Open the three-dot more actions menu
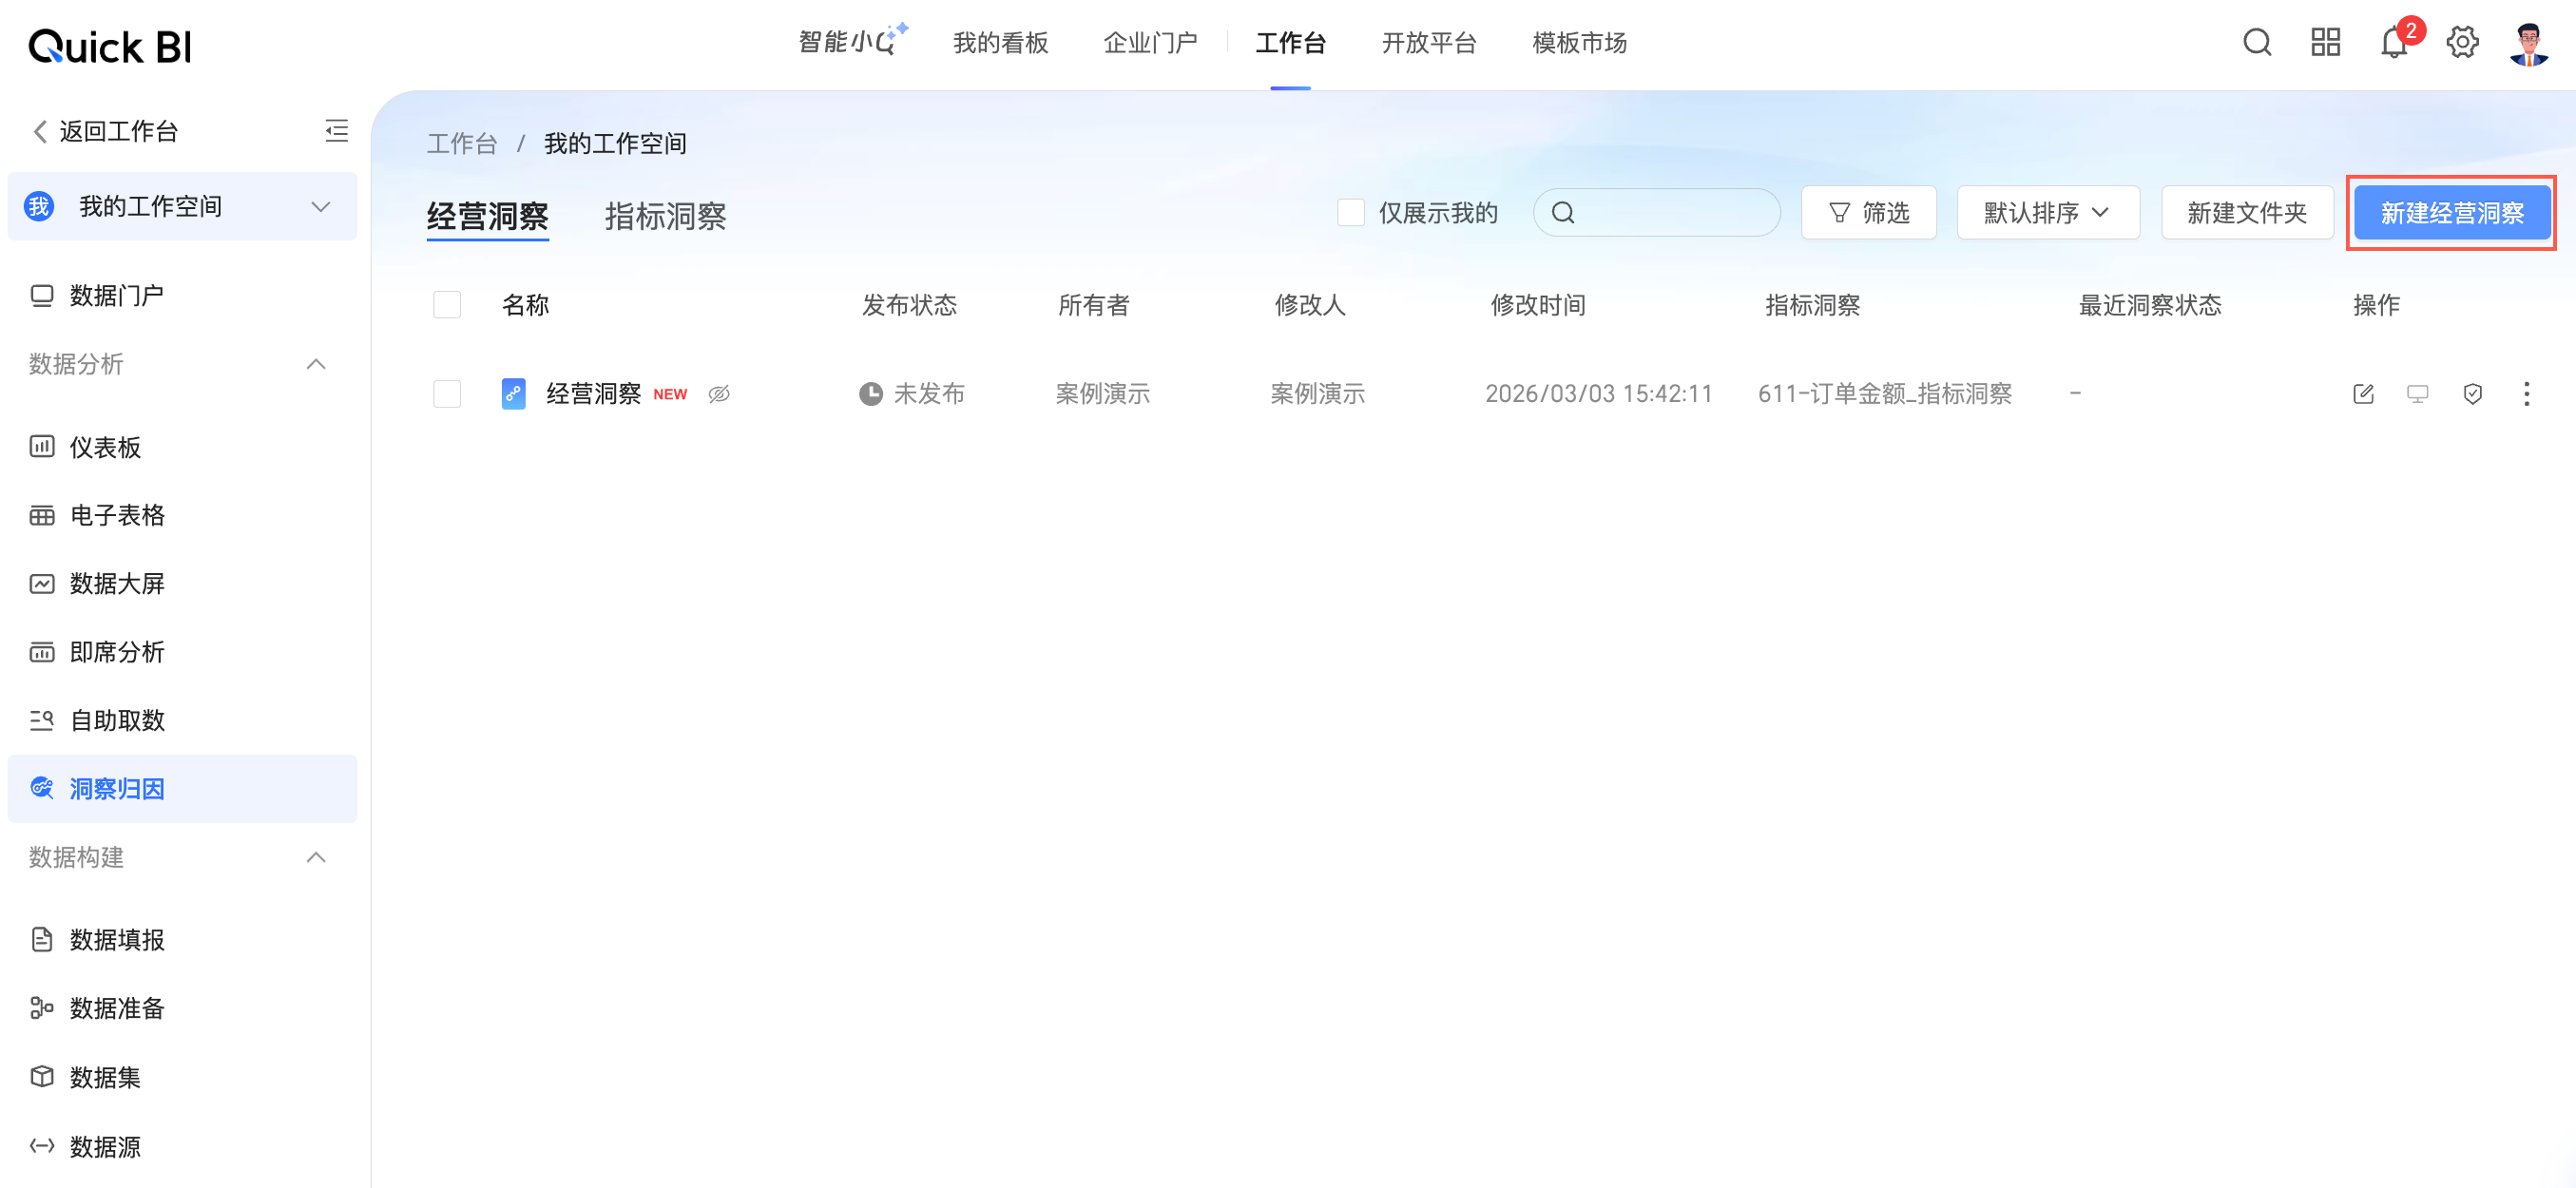This screenshot has width=2576, height=1188. pyautogui.click(x=2526, y=394)
